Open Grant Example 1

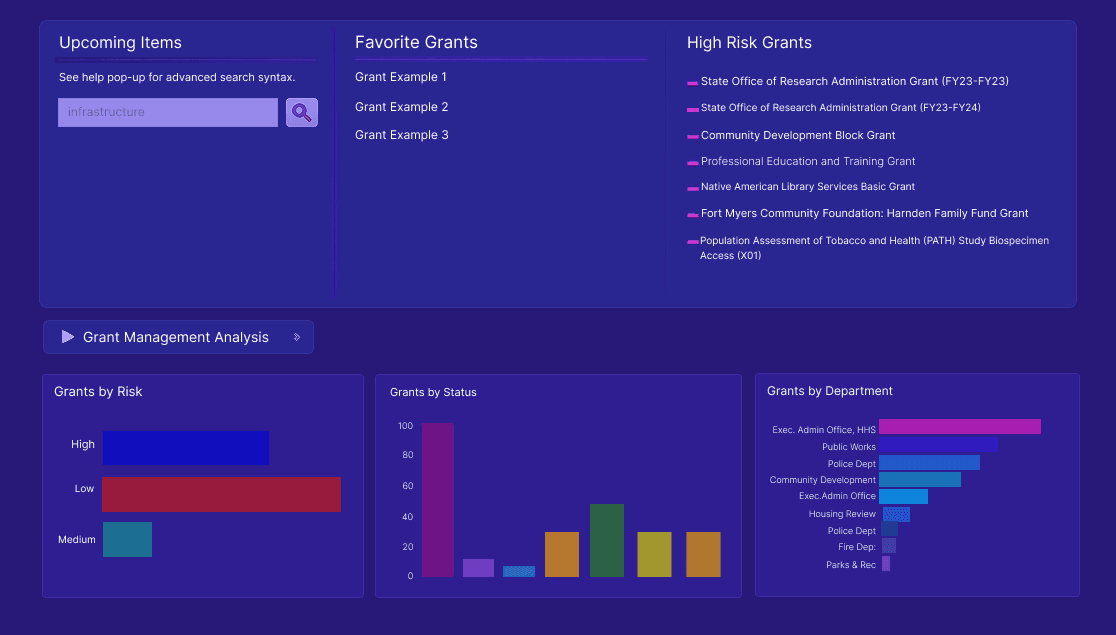point(400,76)
